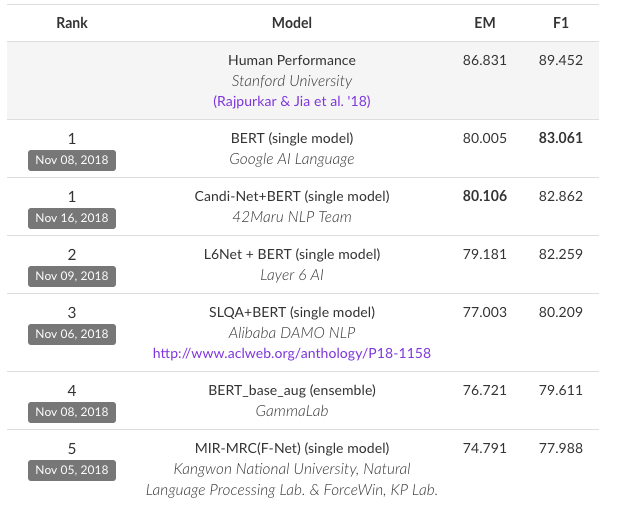Click the Rank column header
The image size is (618, 506).
pyautogui.click(x=72, y=22)
